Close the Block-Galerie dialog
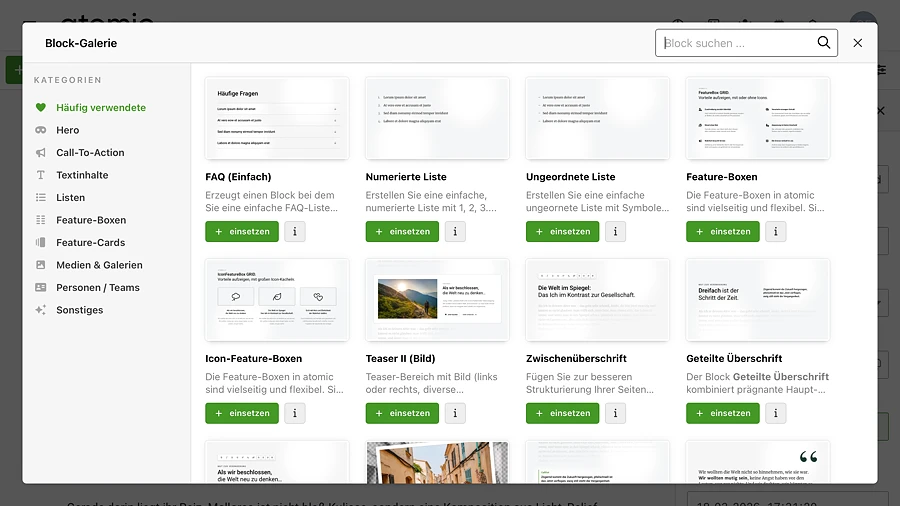 857,43
